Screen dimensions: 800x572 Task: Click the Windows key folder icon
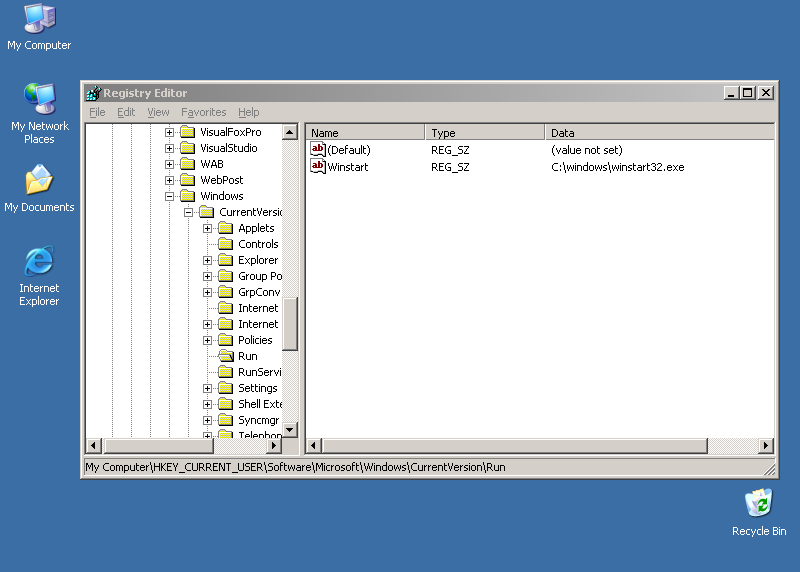188,196
